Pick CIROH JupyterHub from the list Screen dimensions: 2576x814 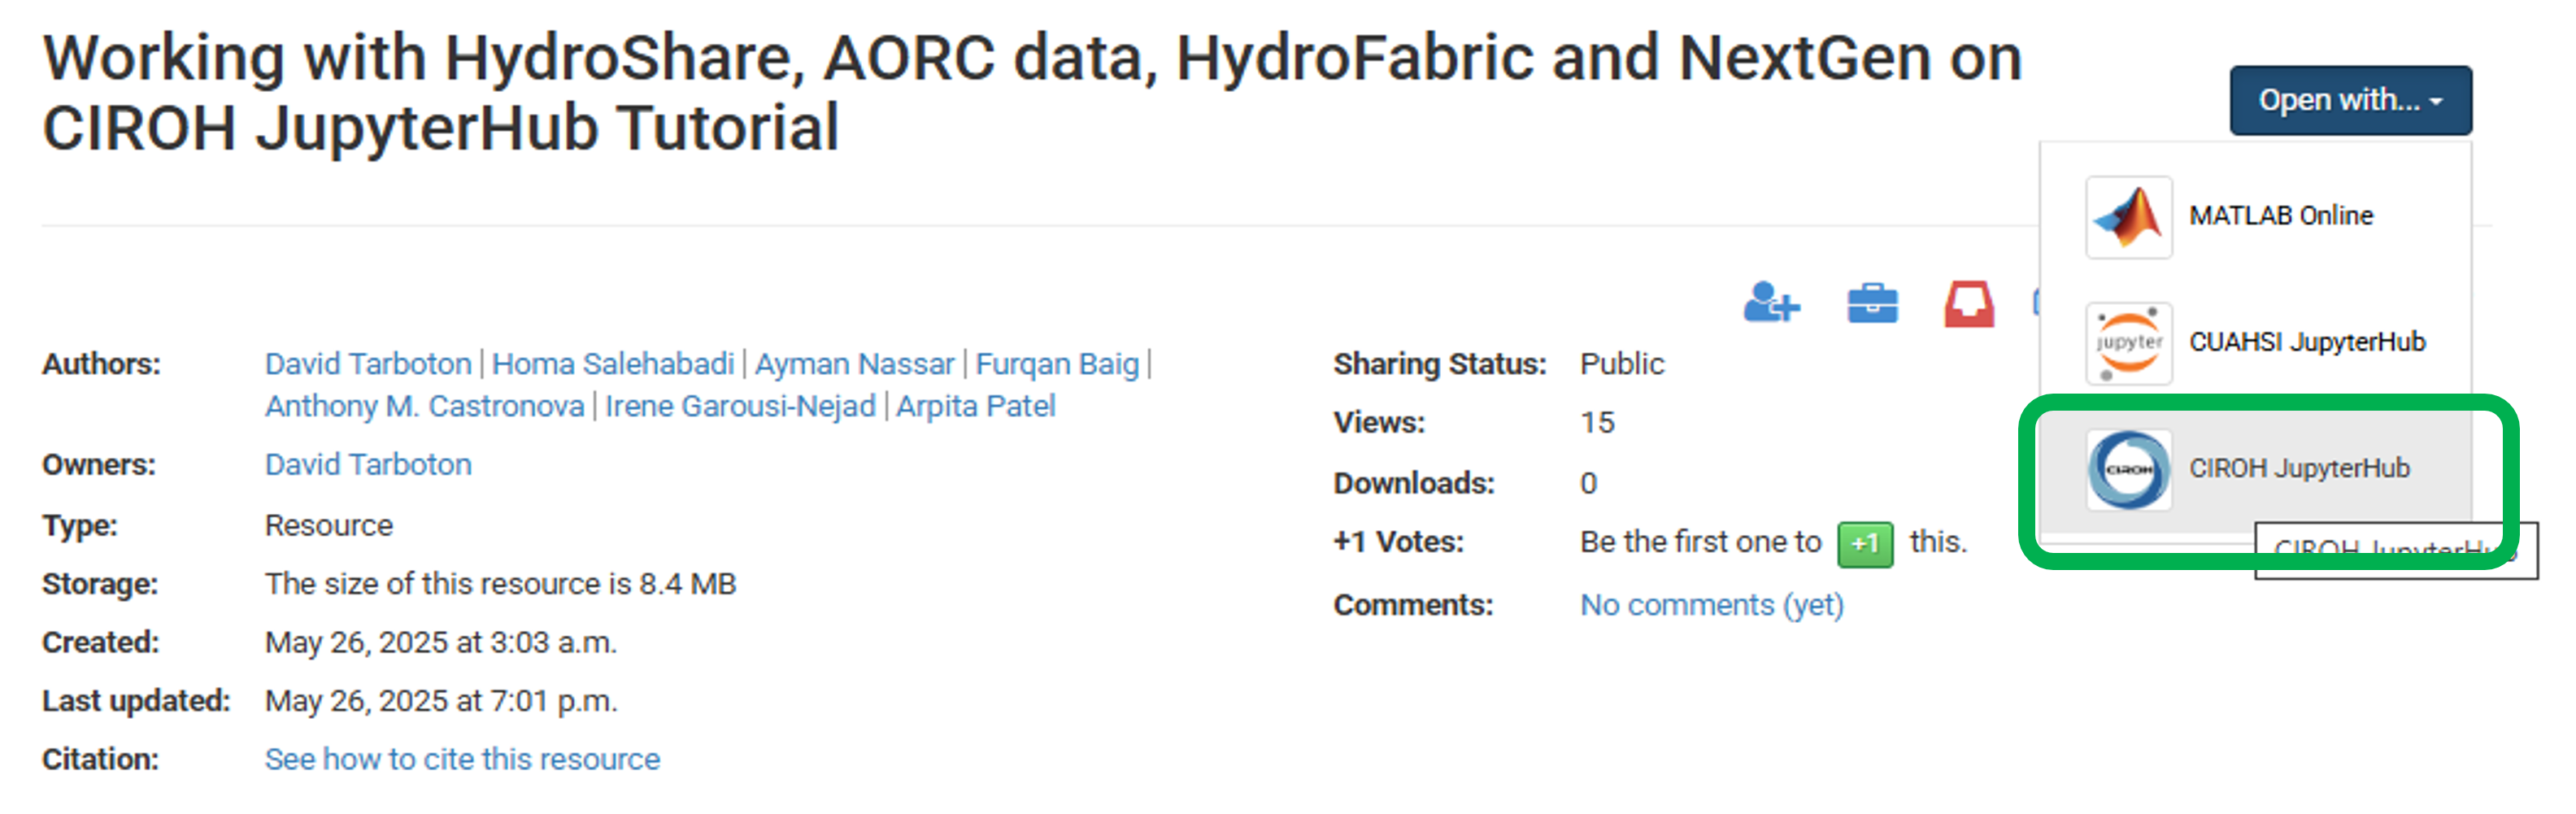(x=2300, y=468)
